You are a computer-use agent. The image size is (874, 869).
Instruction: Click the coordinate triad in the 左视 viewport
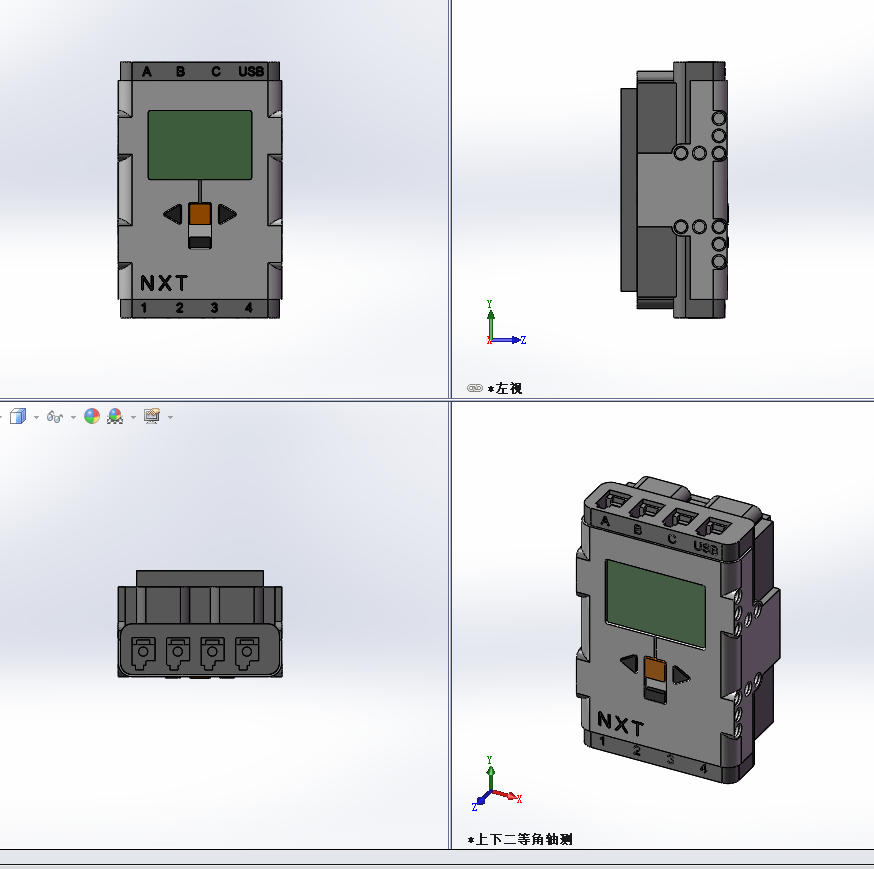click(505, 323)
